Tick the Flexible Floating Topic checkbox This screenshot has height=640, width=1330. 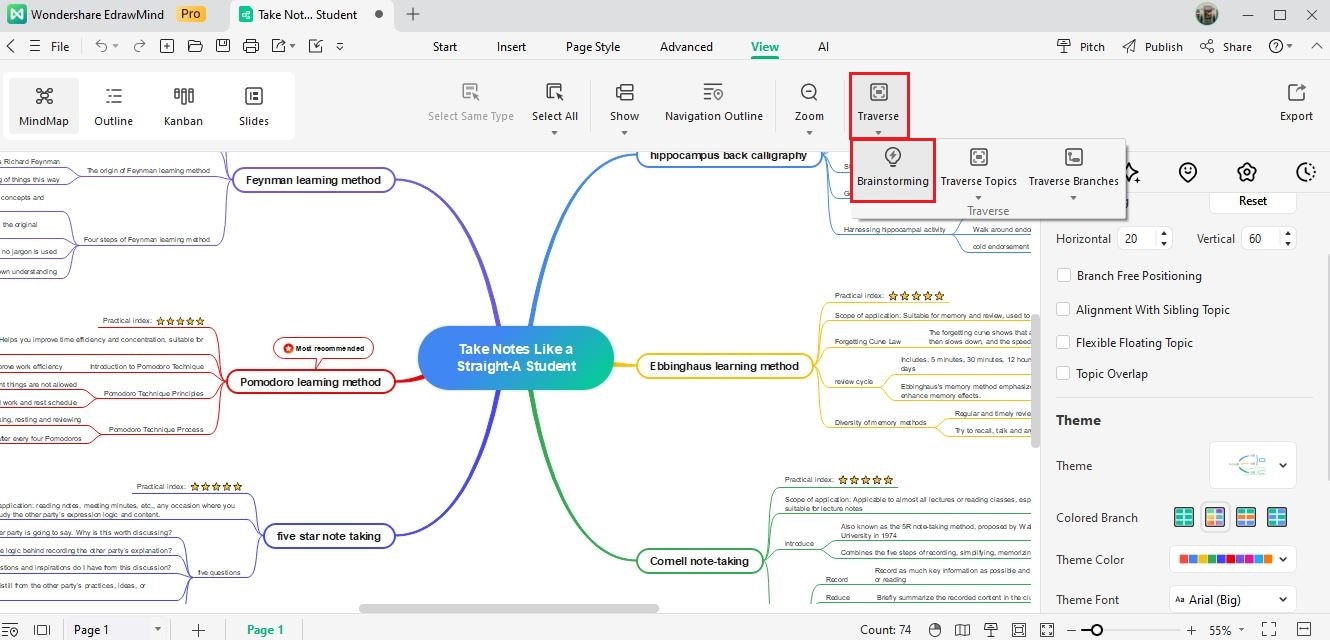pyautogui.click(x=1064, y=342)
